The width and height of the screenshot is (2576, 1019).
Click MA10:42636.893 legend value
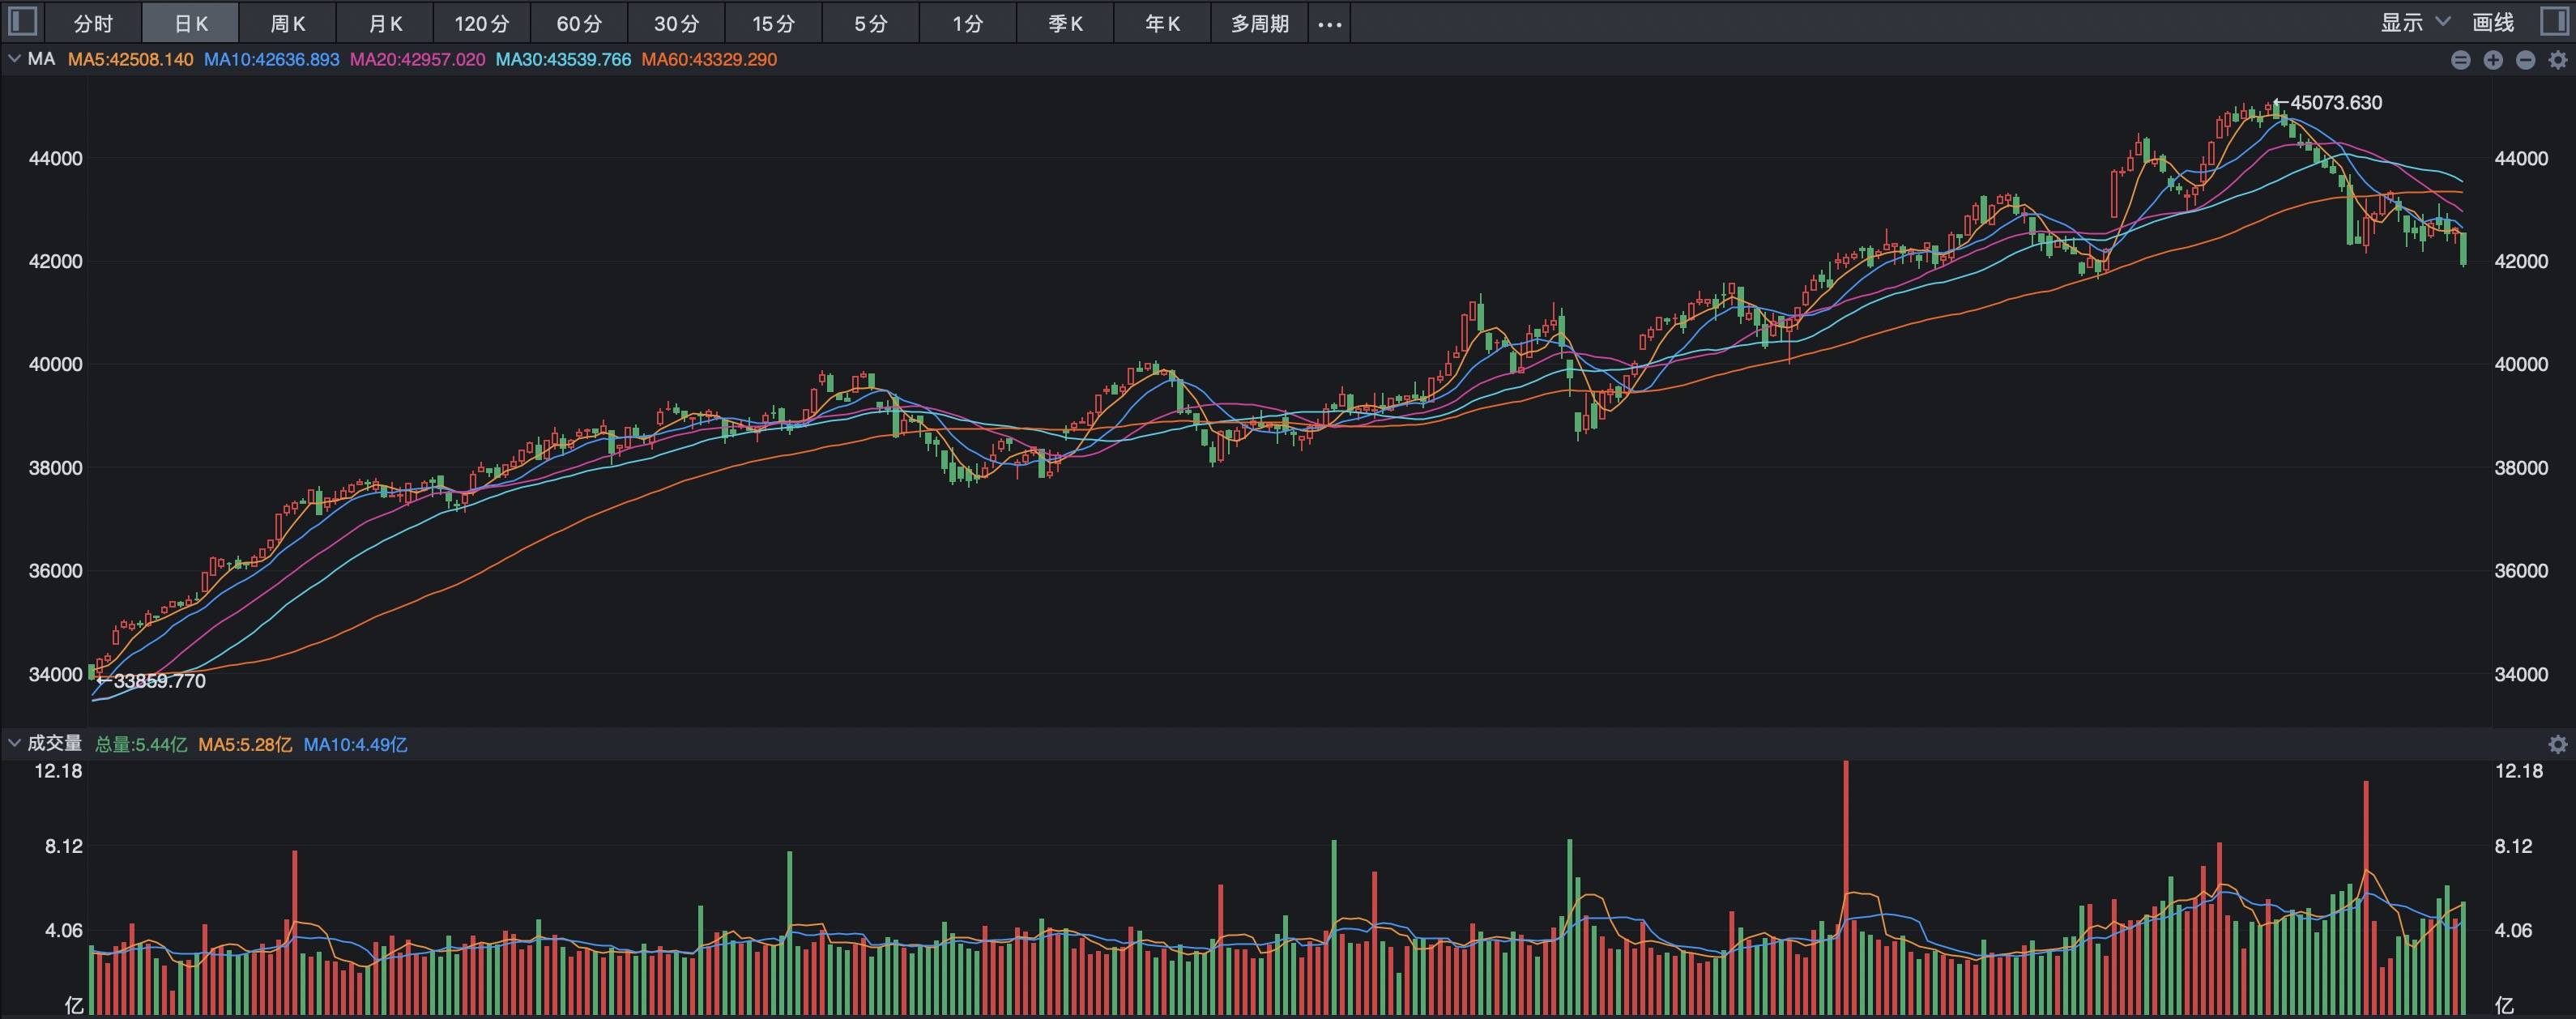271,60
